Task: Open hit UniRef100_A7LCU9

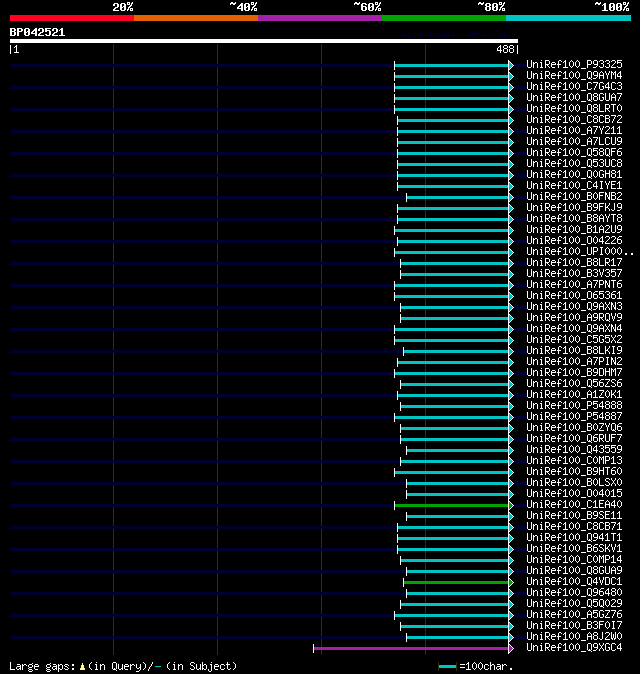Action: pos(574,141)
